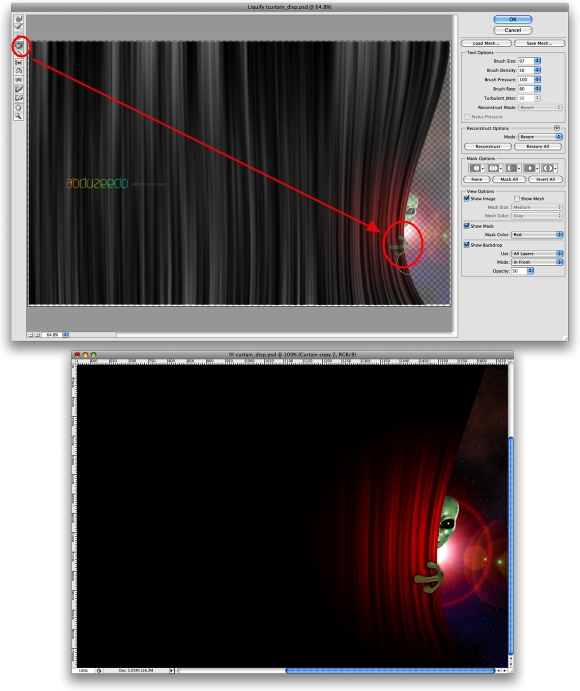Enable the Show Mesh checkbox
Screen dimensions: 580x691
517,198
